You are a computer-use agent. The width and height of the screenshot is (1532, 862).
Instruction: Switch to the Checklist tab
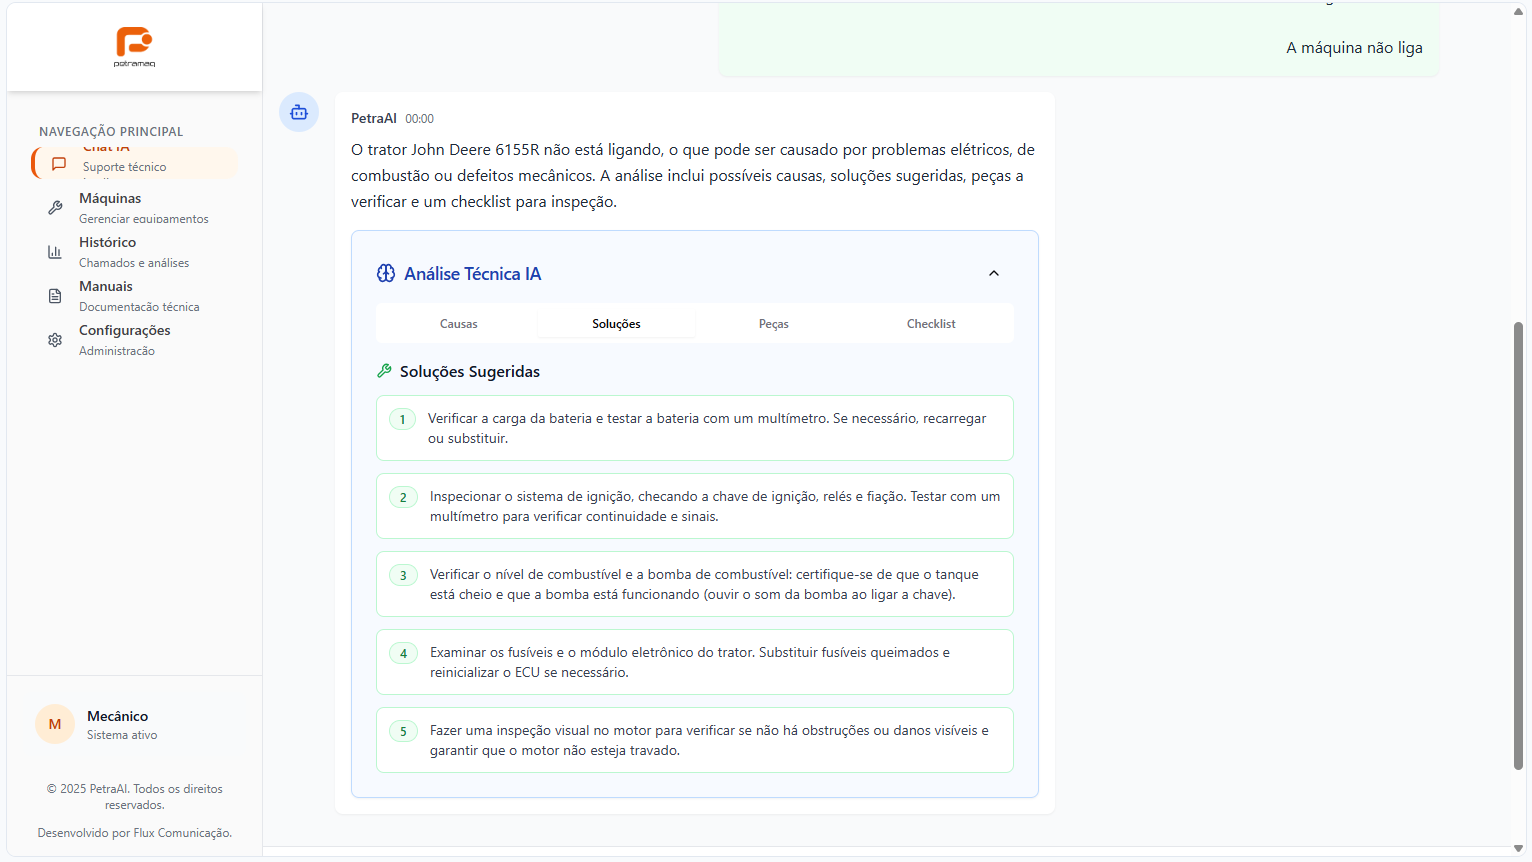(x=931, y=324)
